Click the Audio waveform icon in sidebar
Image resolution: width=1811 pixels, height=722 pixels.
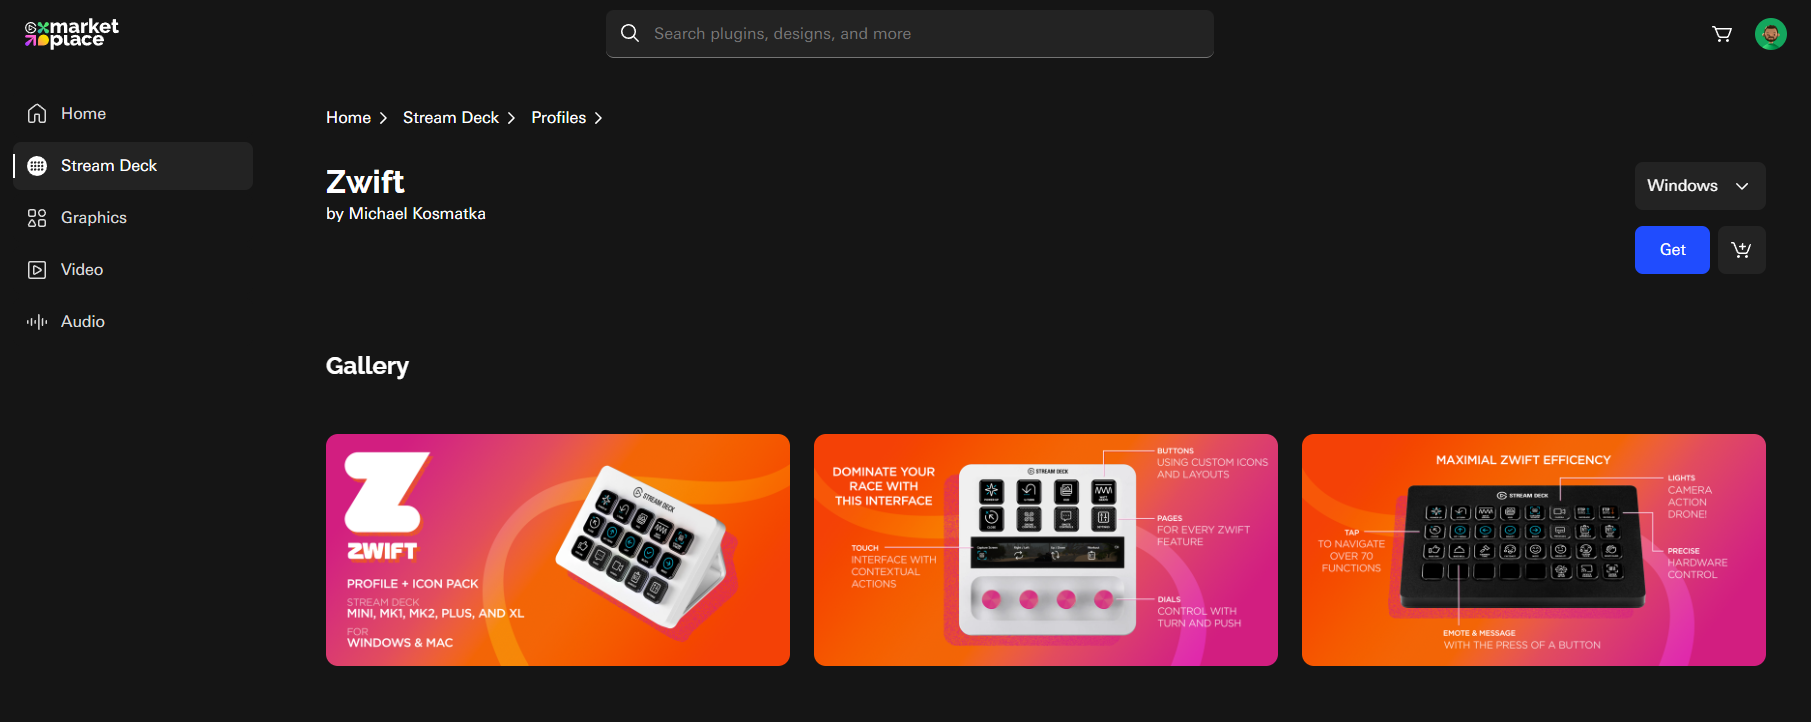point(37,322)
